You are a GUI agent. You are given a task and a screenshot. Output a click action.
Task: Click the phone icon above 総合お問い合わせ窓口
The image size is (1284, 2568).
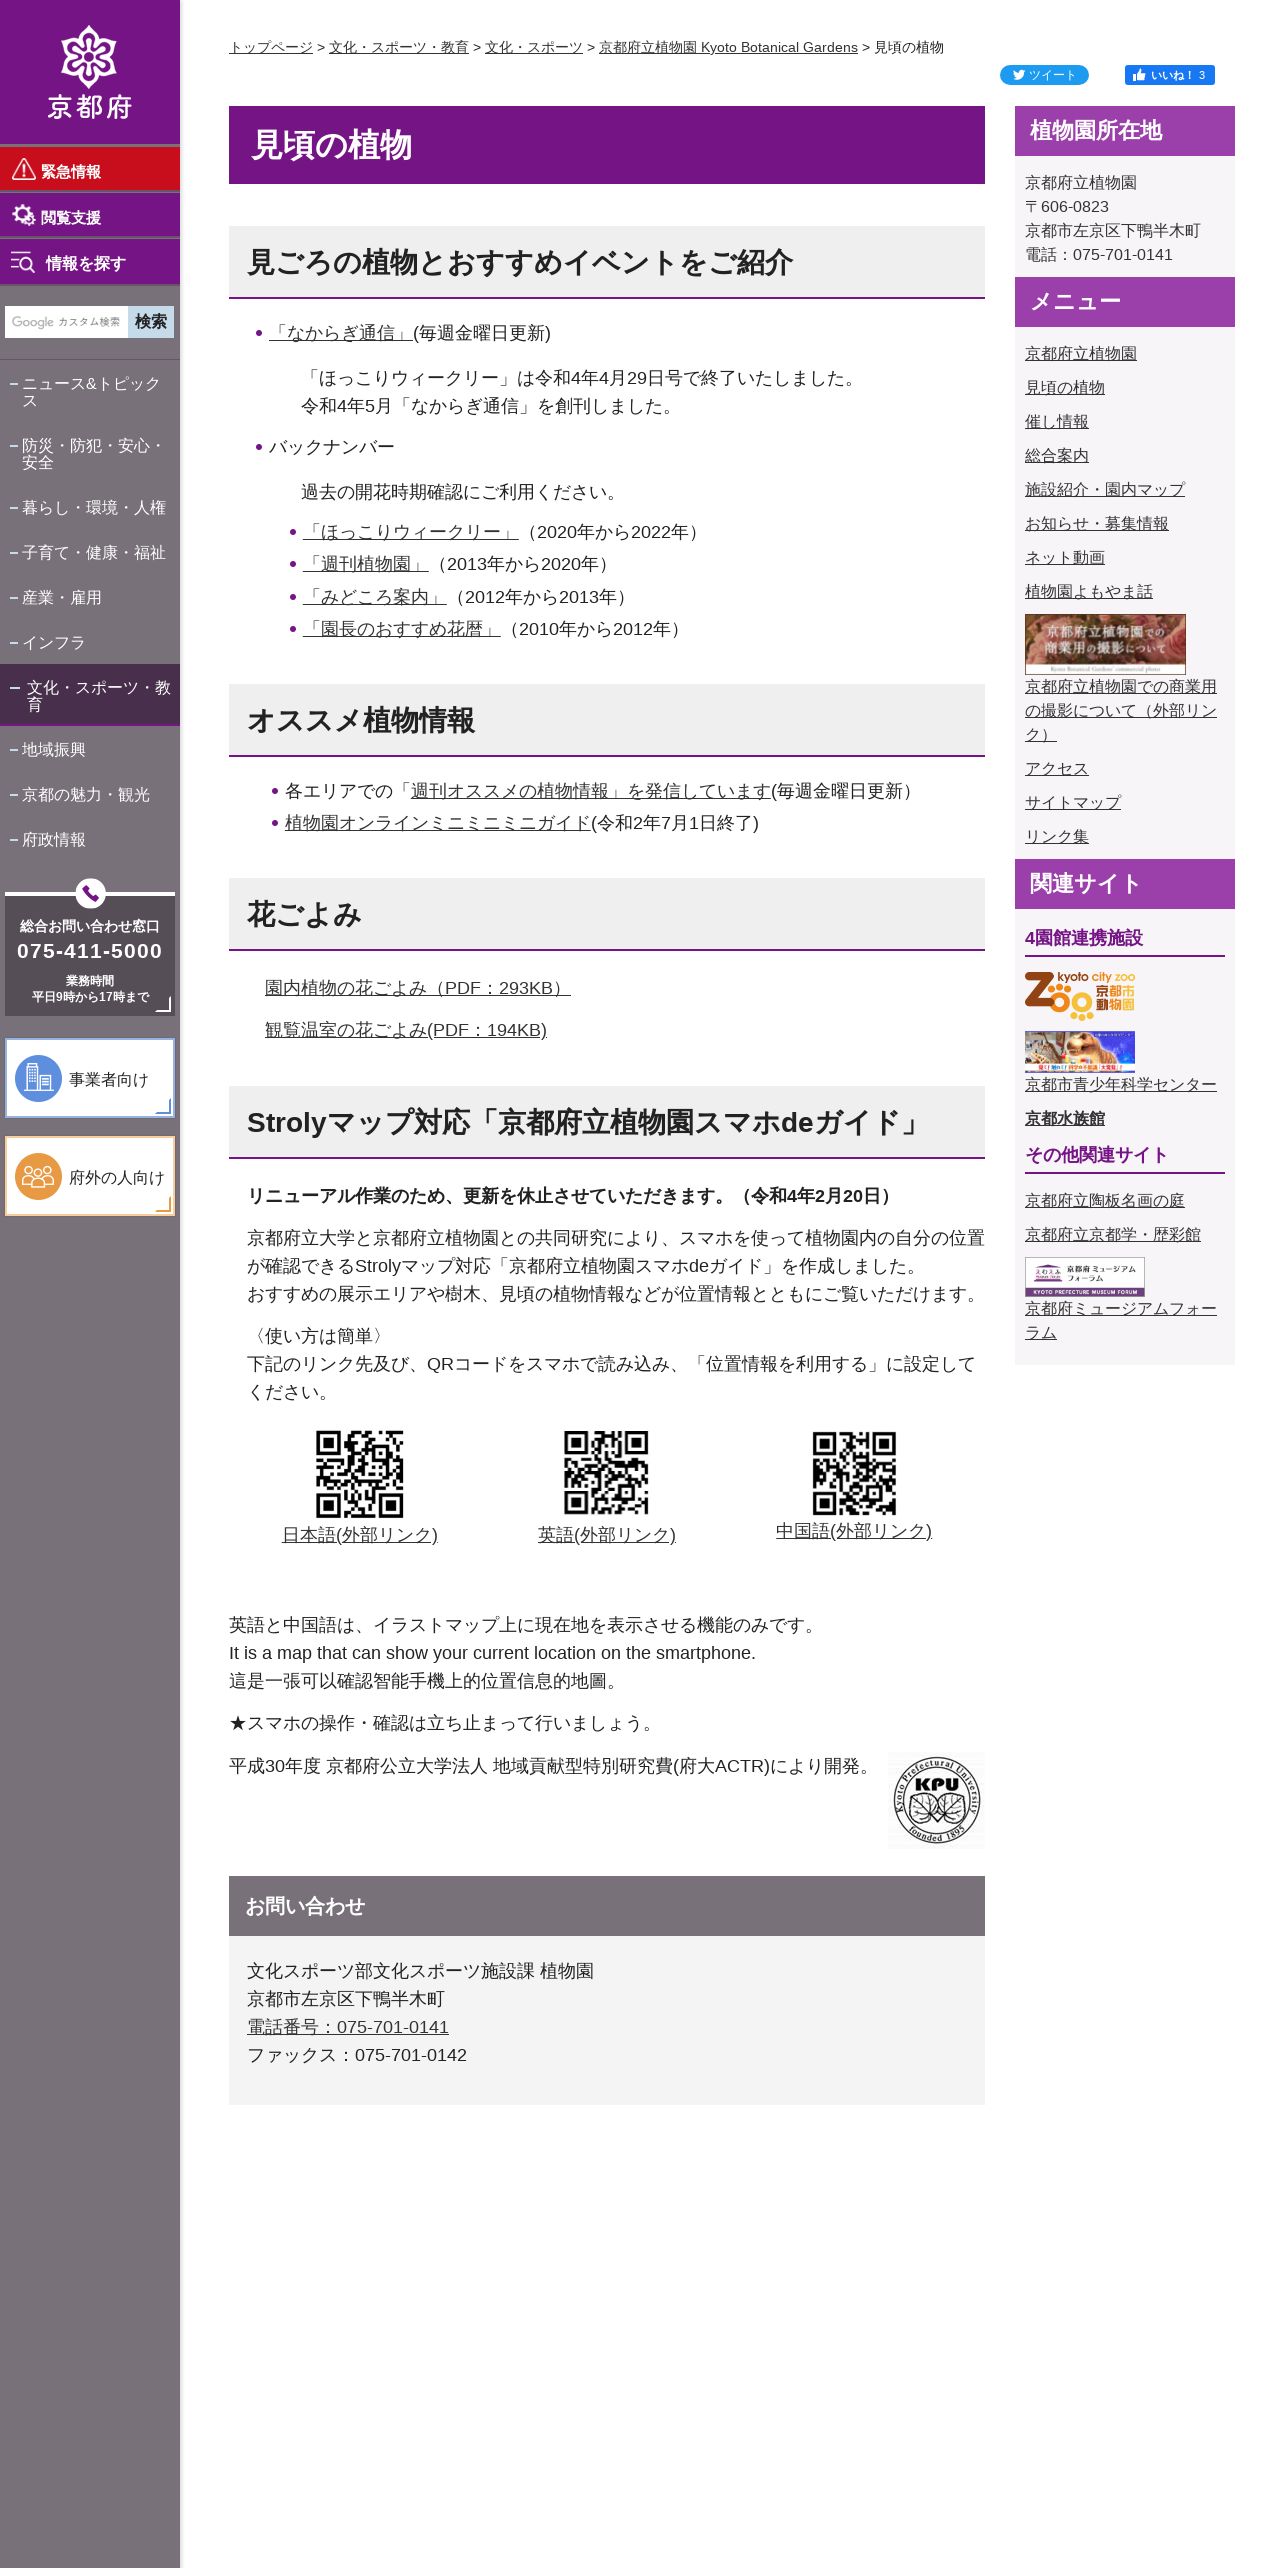tap(90, 892)
